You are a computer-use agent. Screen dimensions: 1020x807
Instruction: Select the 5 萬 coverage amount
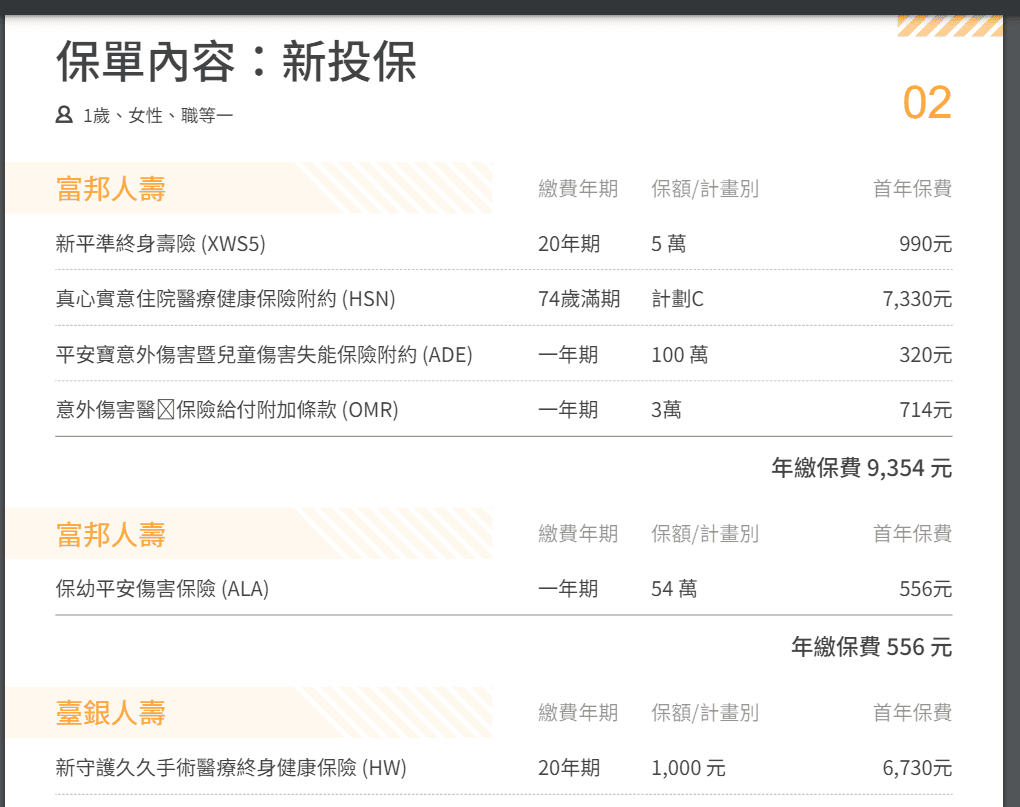tap(669, 244)
